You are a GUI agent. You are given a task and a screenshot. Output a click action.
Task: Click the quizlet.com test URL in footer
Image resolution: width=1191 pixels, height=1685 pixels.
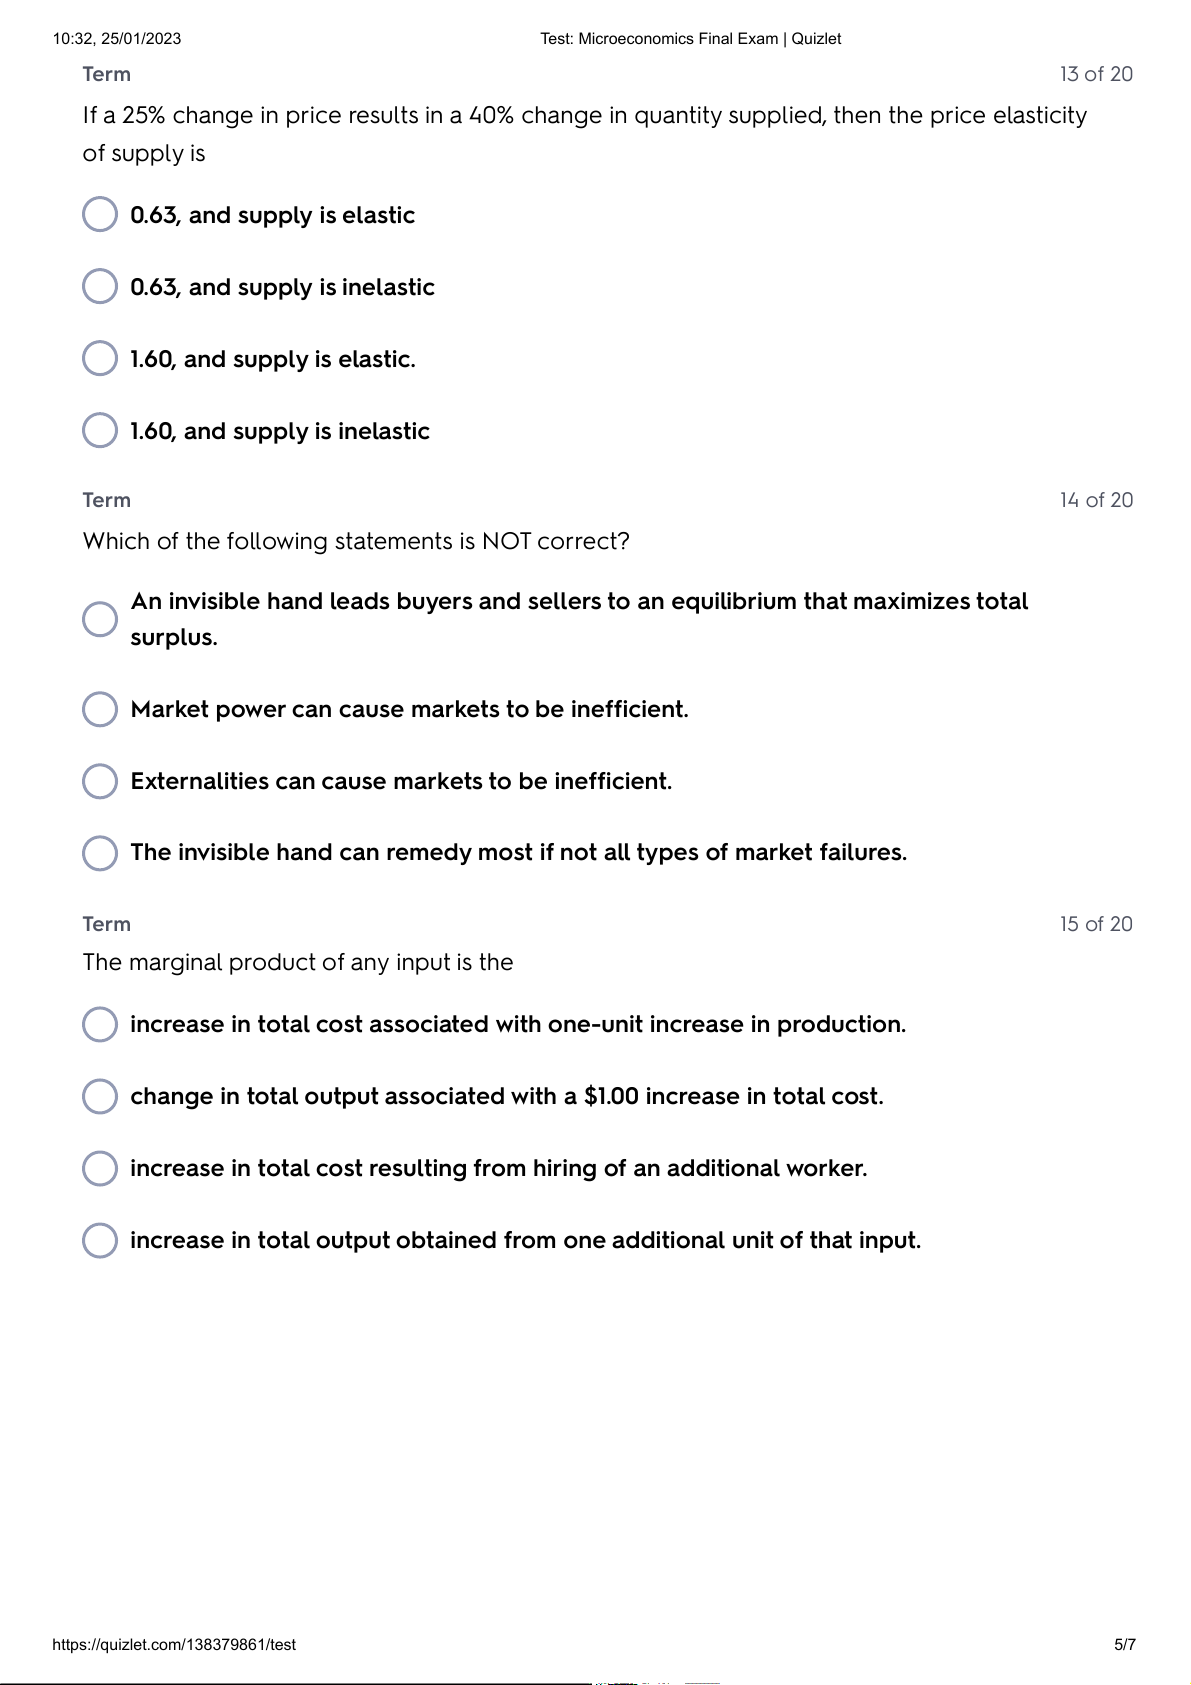[x=174, y=1645]
